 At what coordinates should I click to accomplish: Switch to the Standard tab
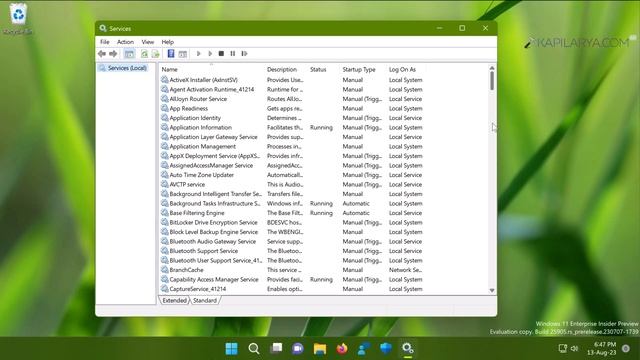[205, 300]
